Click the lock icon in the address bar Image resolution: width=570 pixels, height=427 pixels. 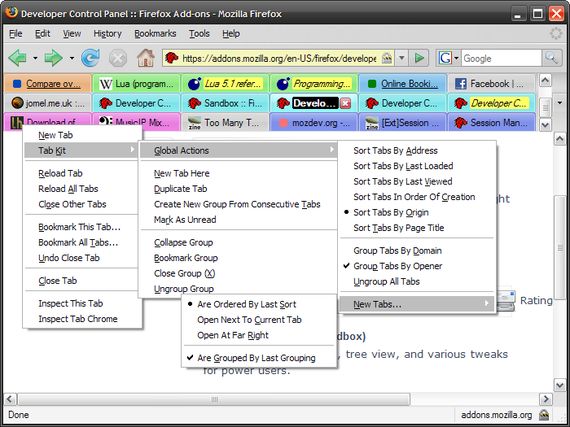click(387, 58)
